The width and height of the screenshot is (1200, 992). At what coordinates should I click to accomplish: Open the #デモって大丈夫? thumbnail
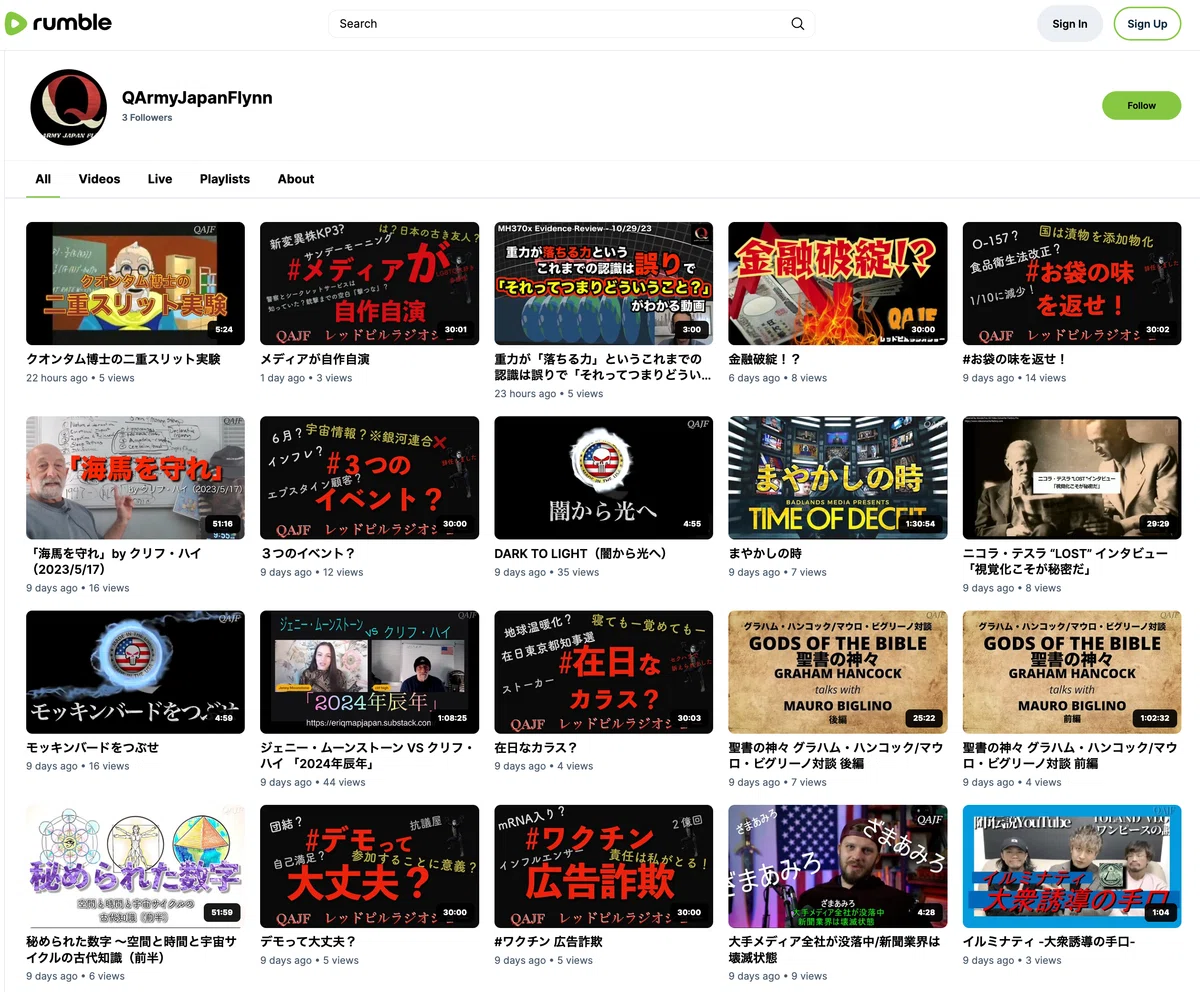[x=369, y=866]
